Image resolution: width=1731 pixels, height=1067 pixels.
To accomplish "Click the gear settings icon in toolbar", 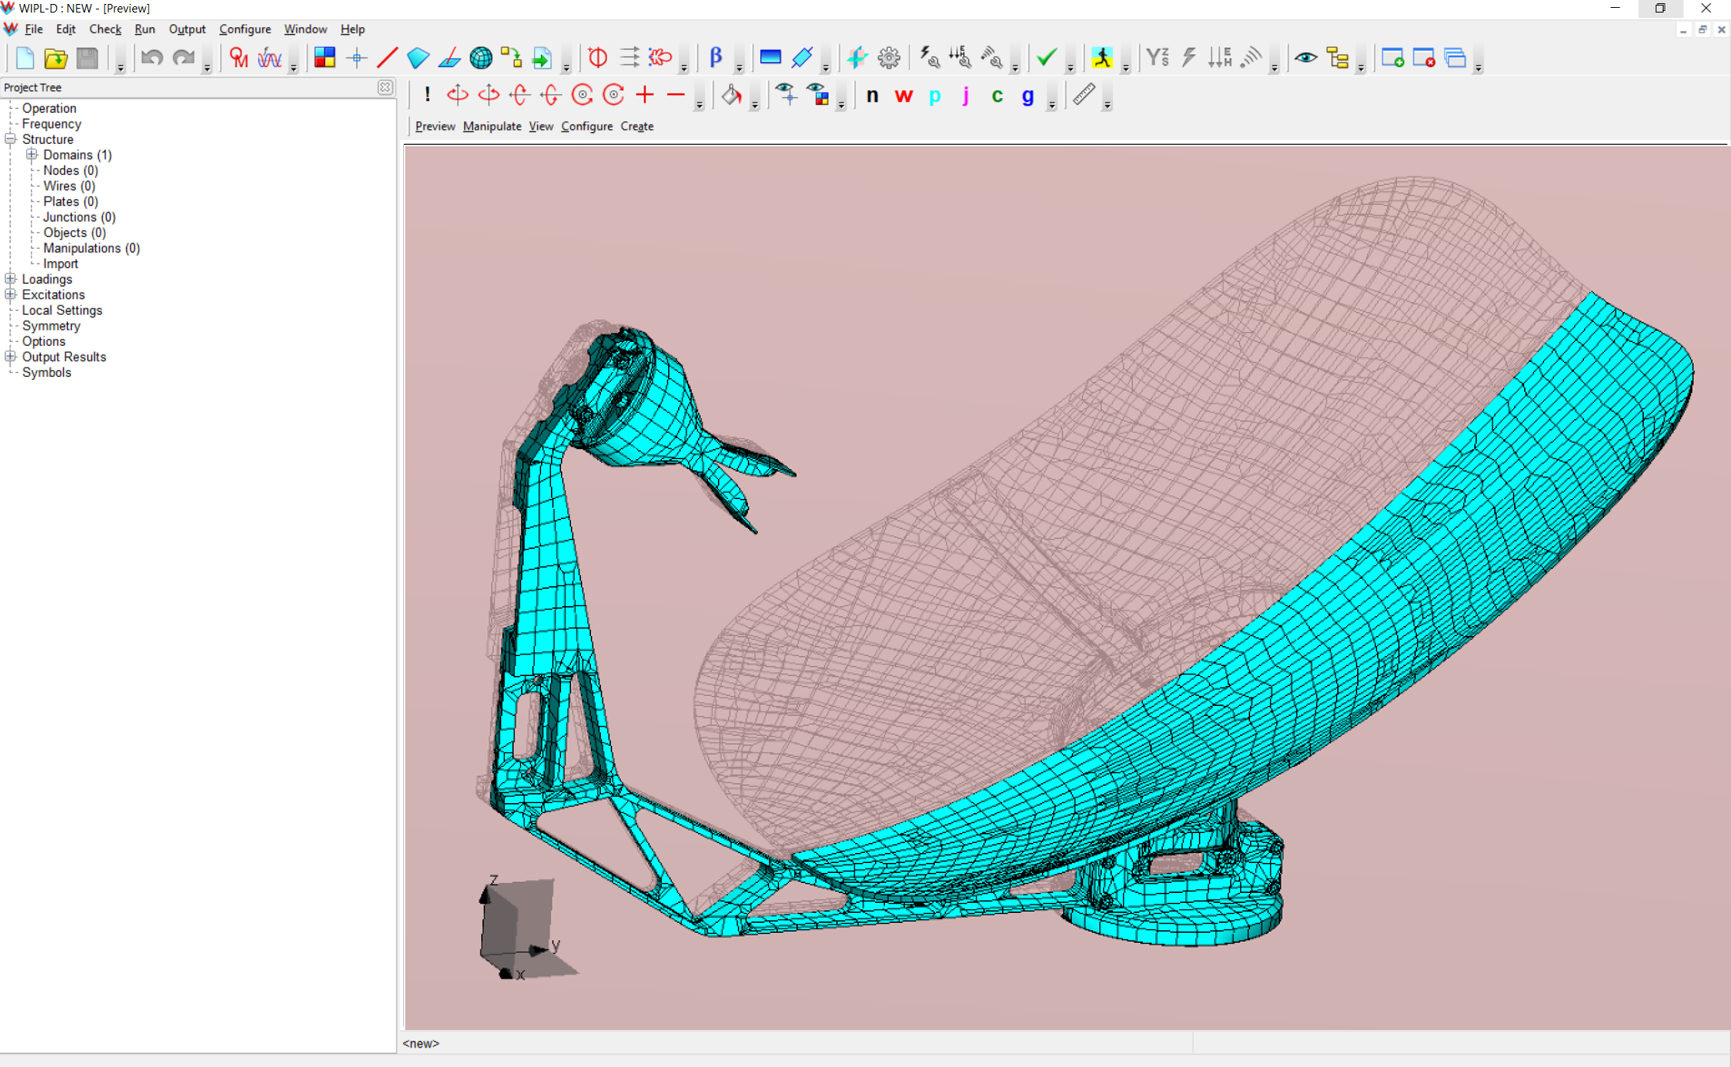I will [889, 58].
